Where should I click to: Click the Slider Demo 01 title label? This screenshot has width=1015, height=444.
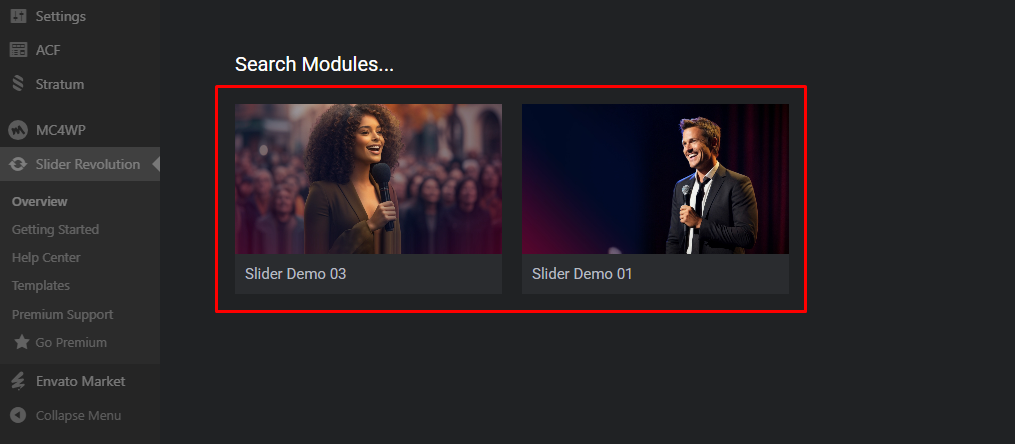point(582,274)
